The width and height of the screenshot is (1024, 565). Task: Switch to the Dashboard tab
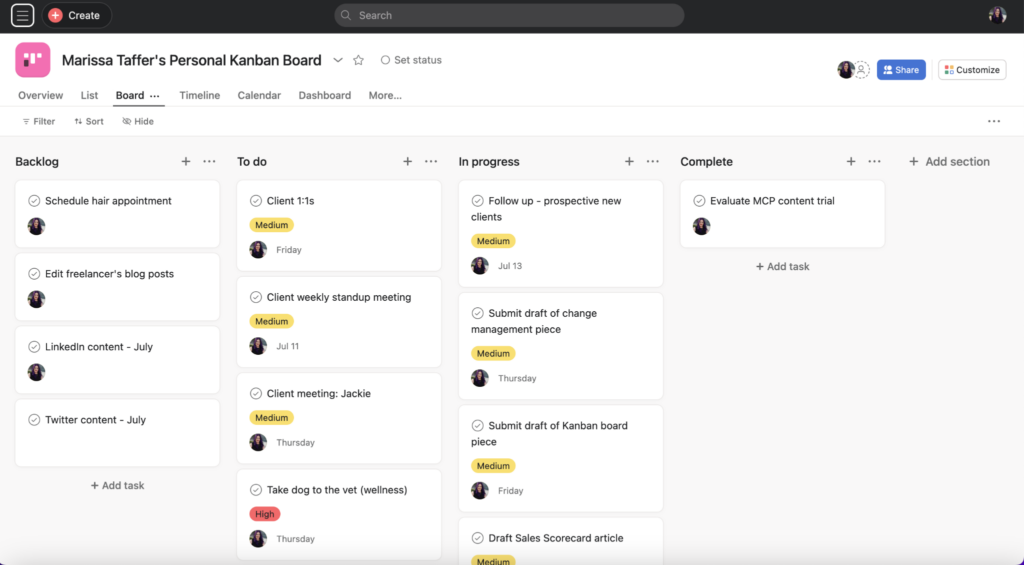click(325, 95)
